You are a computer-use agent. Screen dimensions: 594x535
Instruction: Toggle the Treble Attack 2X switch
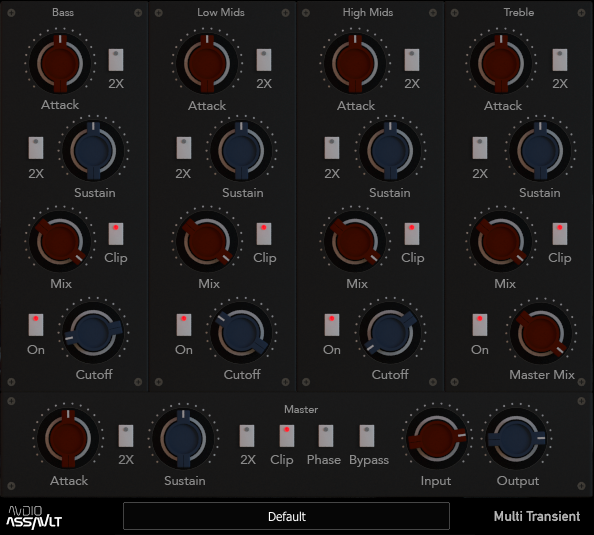coord(560,60)
